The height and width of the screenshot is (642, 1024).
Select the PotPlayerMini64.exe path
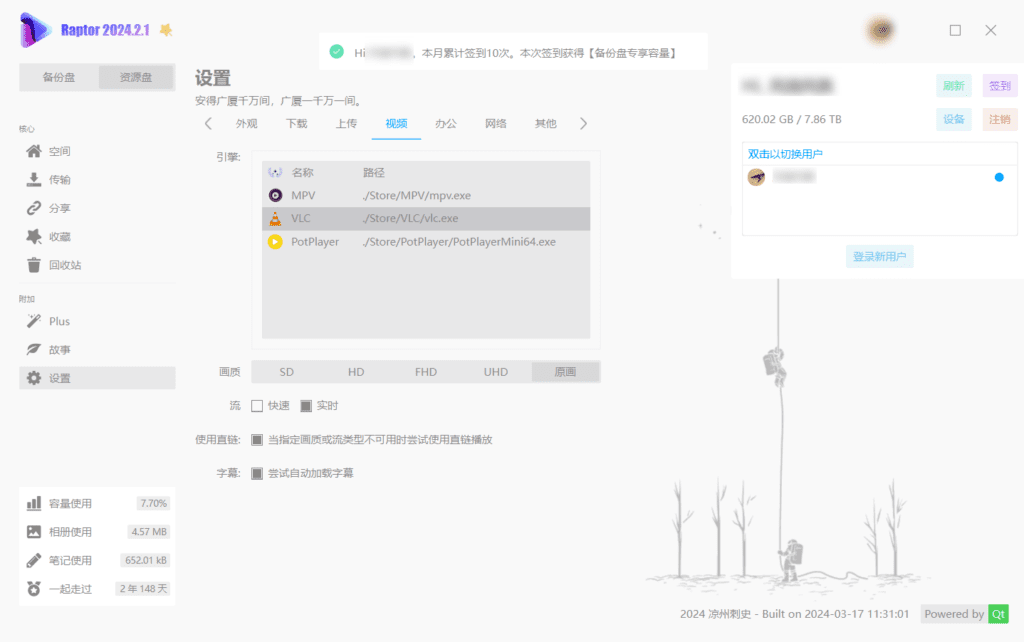point(459,242)
